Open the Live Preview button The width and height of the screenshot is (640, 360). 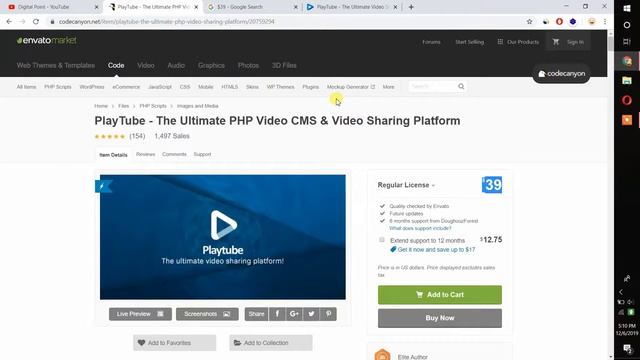coord(140,314)
